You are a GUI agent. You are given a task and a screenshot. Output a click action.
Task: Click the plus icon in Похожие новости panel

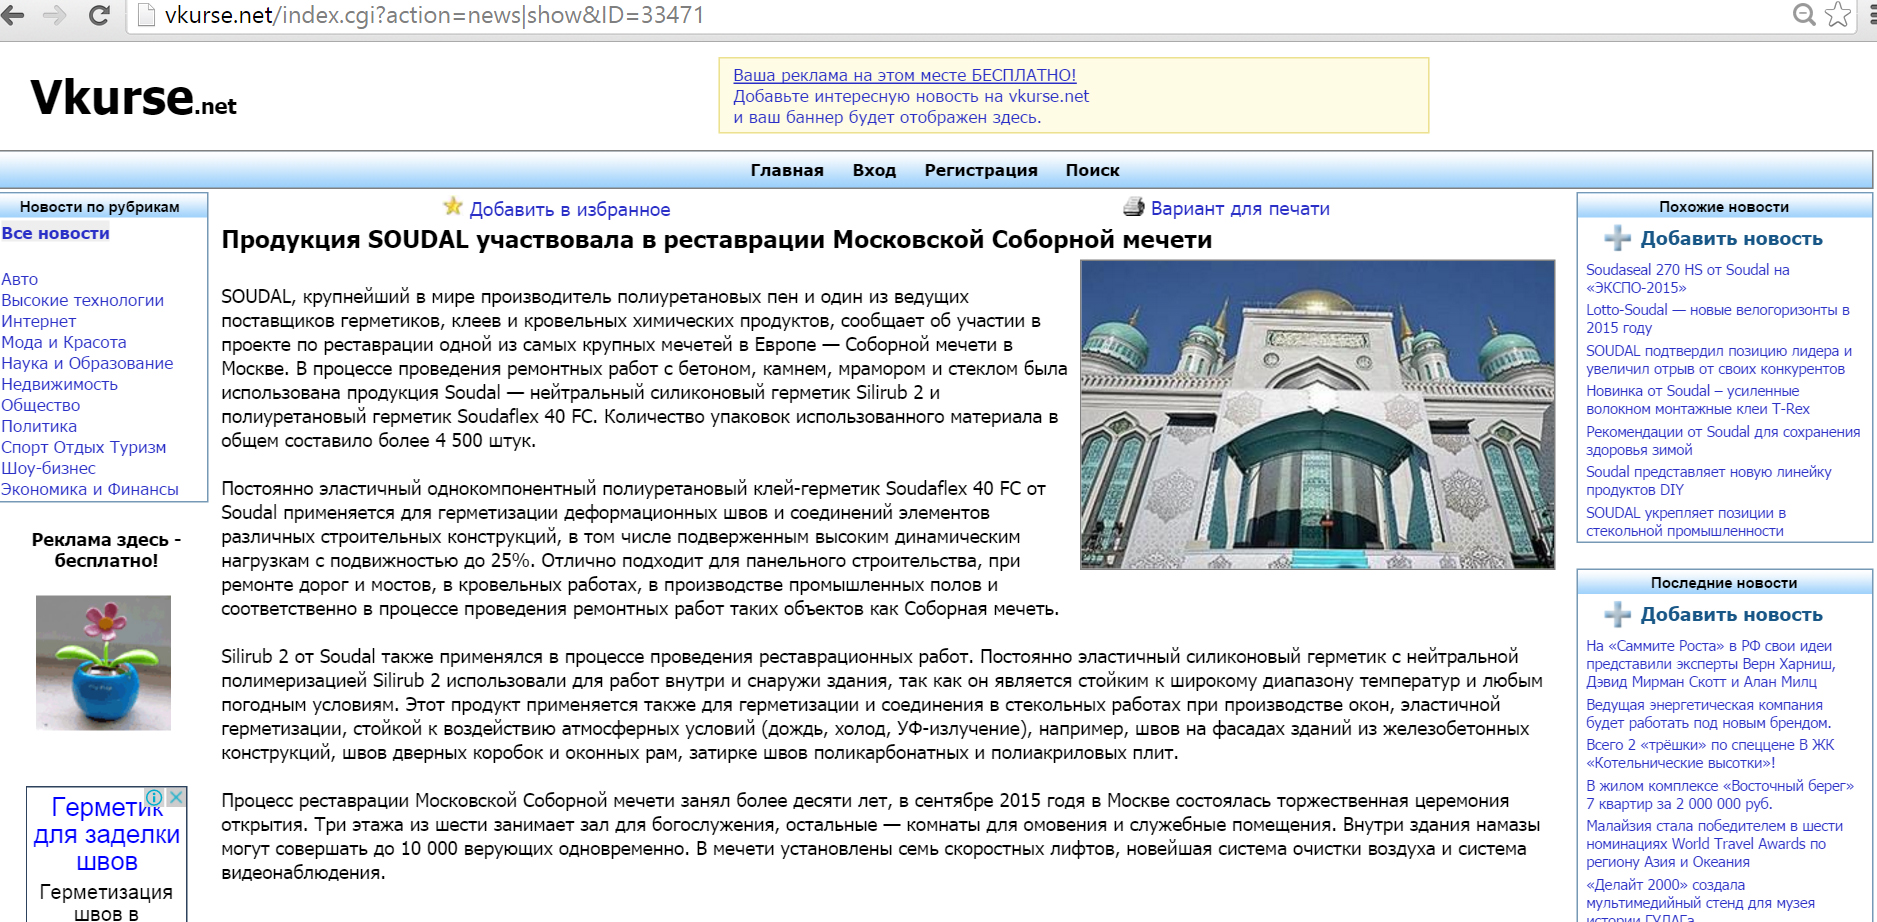click(x=1617, y=238)
